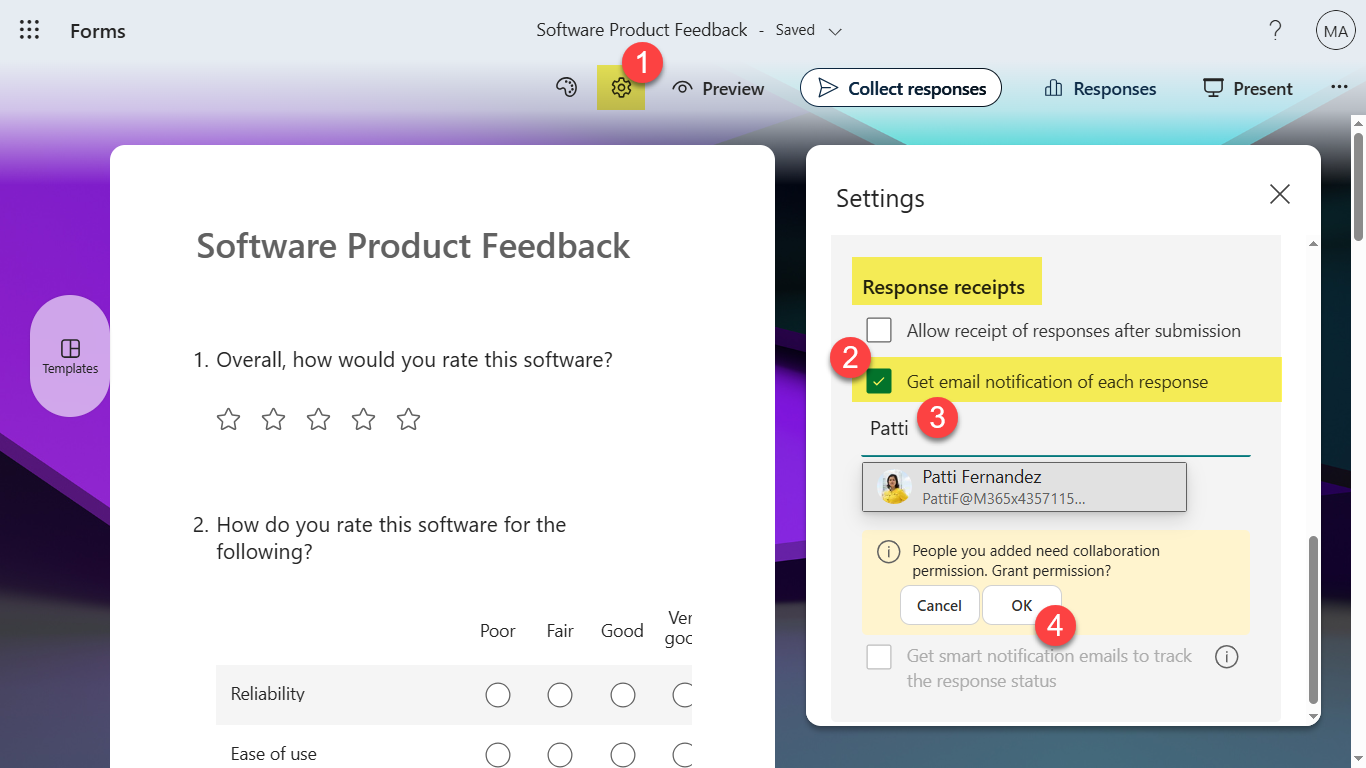Click the Settings panel scrollbar
The image size is (1366, 768).
pos(1314,619)
